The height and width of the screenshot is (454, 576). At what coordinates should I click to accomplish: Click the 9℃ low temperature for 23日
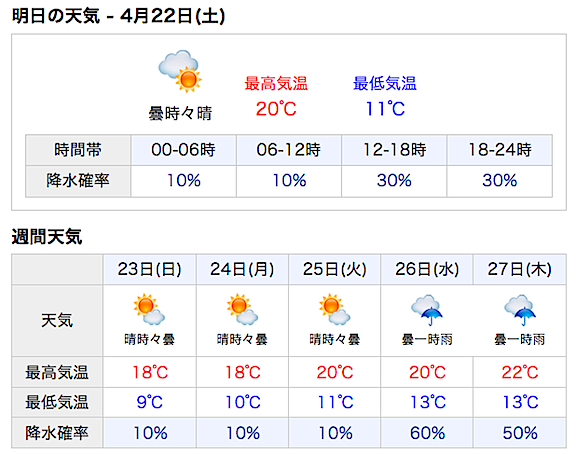click(x=150, y=402)
